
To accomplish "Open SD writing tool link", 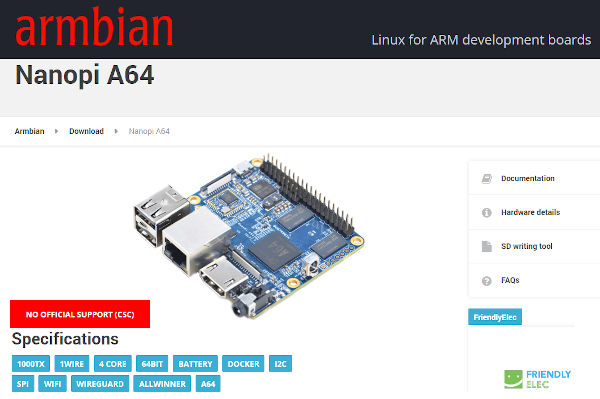I will [x=527, y=246].
